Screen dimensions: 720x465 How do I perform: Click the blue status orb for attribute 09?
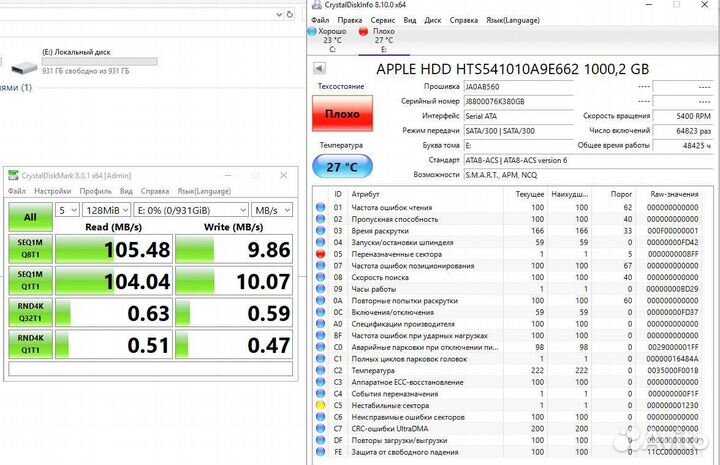(x=321, y=289)
